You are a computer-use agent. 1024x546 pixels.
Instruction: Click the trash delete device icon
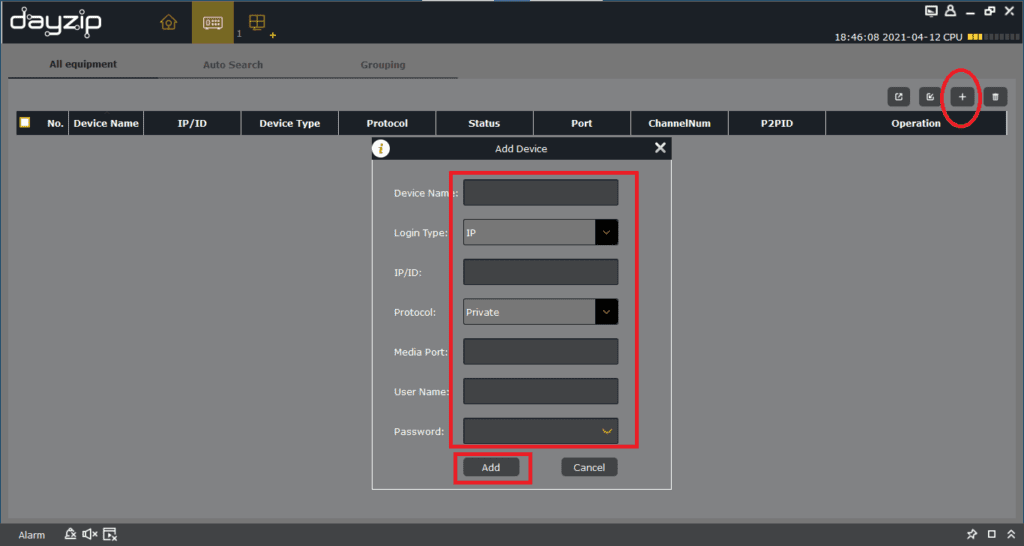click(994, 97)
